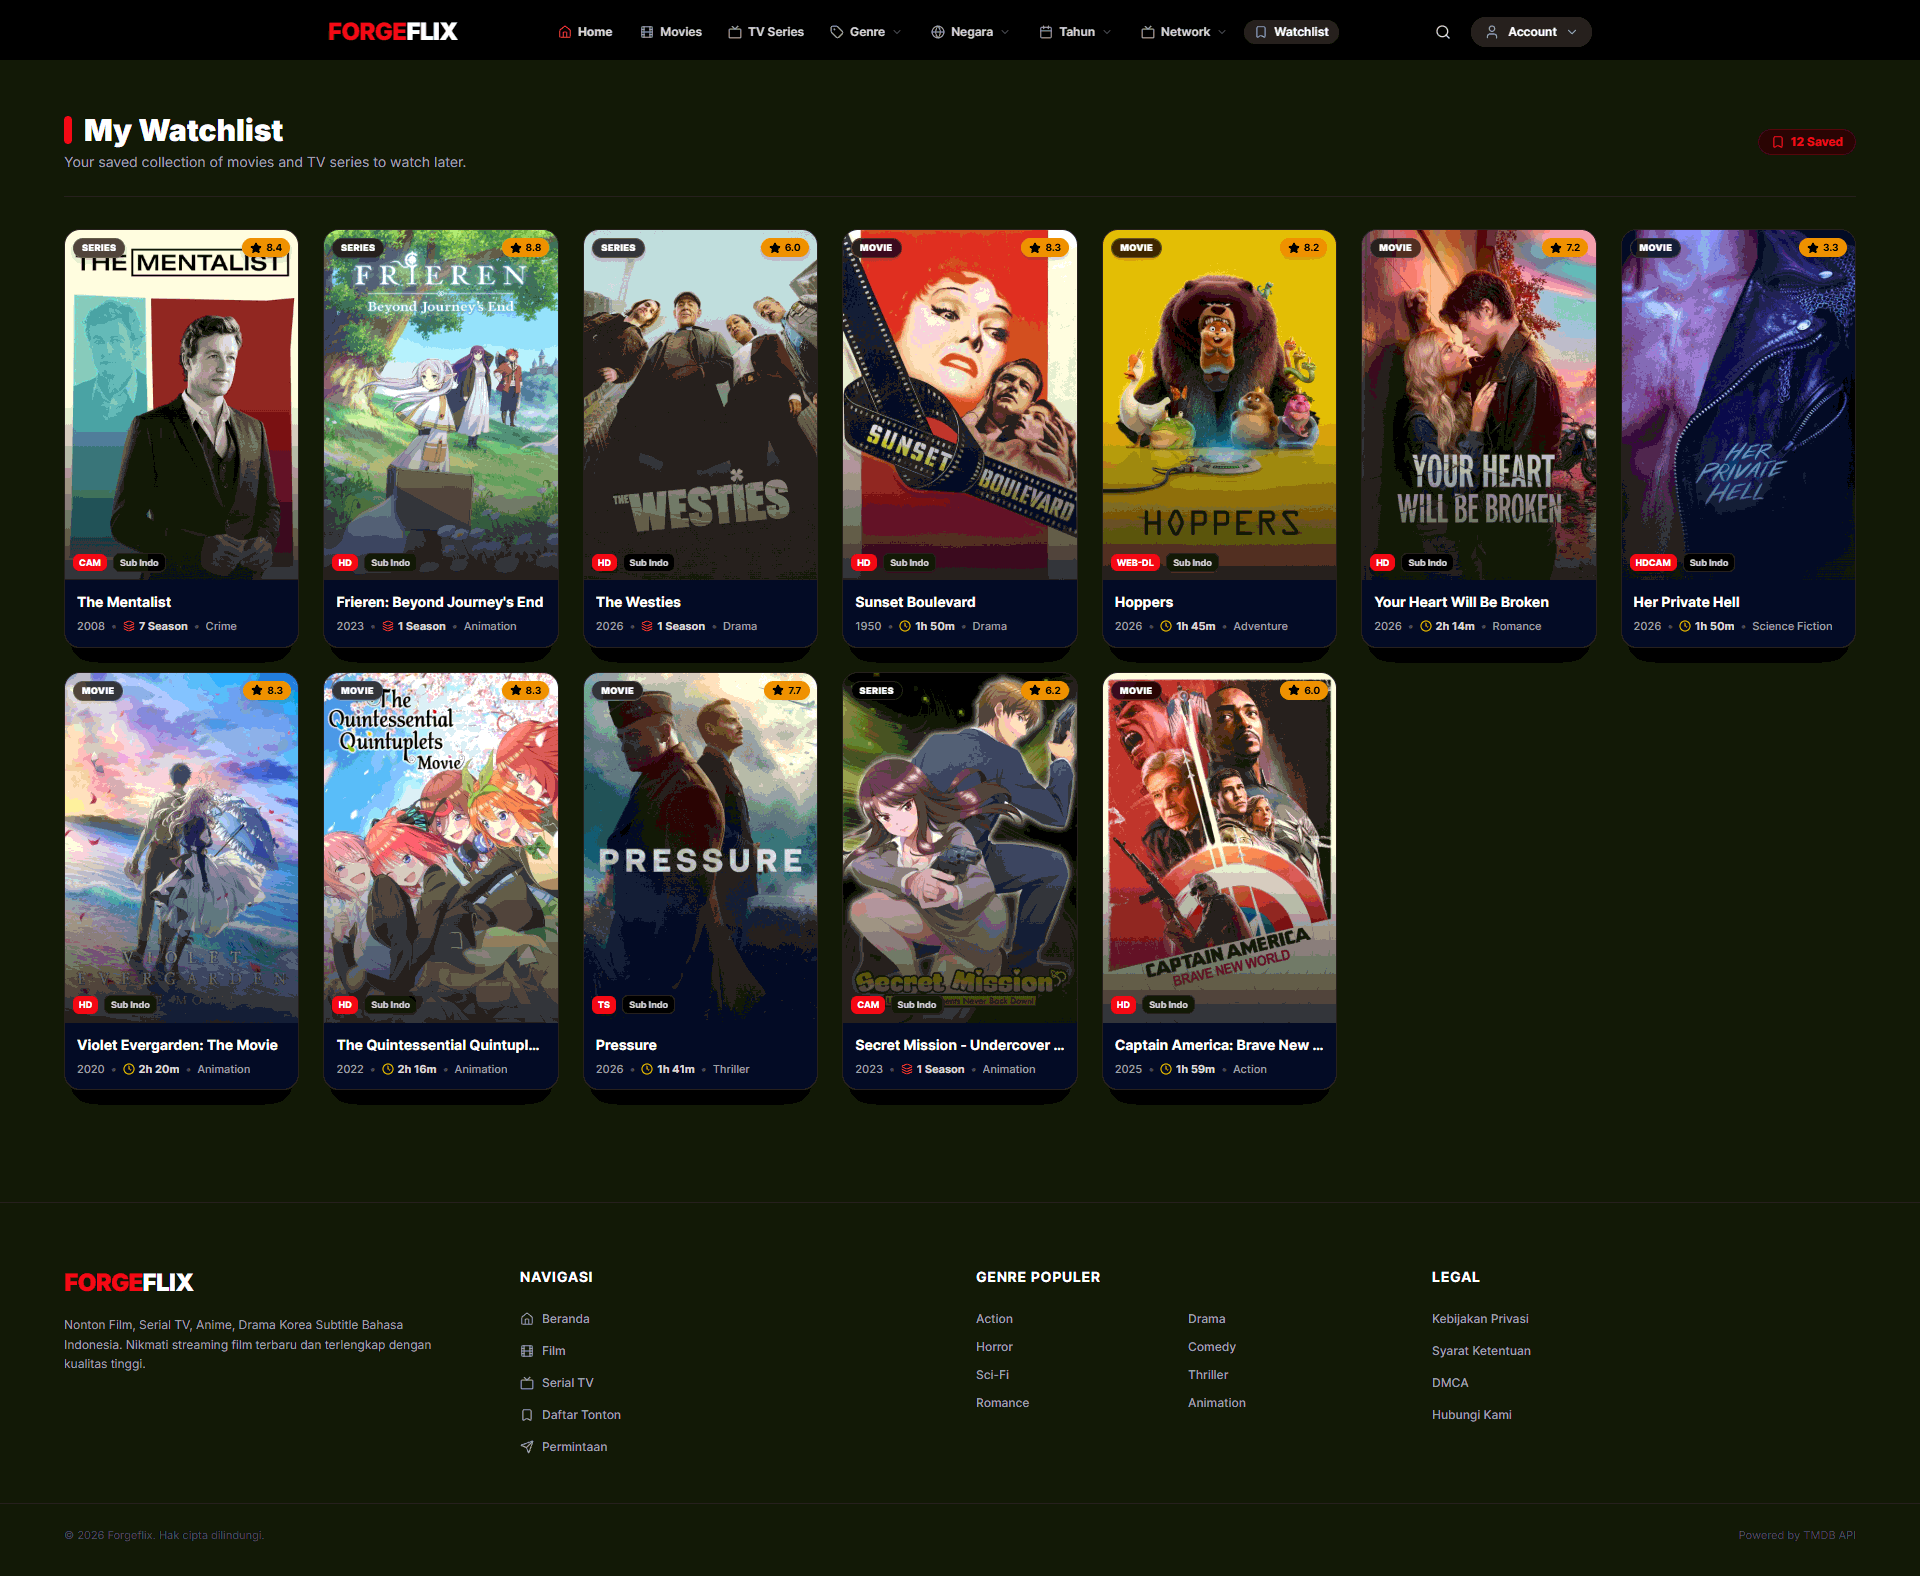This screenshot has height=1576, width=1920.
Task: Click the Serial TV link in footer
Action: [557, 1383]
